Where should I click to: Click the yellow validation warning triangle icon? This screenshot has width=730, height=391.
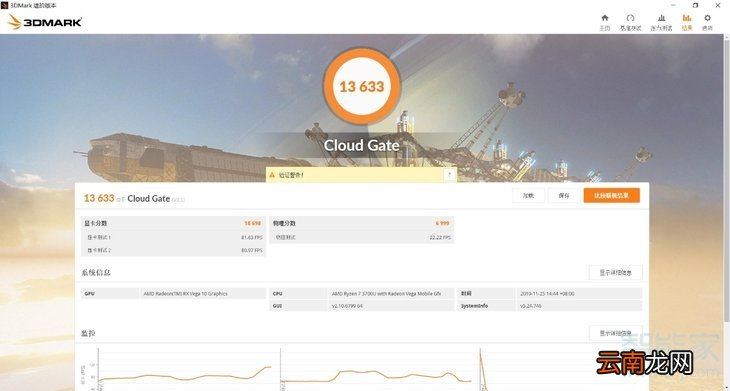(x=272, y=175)
